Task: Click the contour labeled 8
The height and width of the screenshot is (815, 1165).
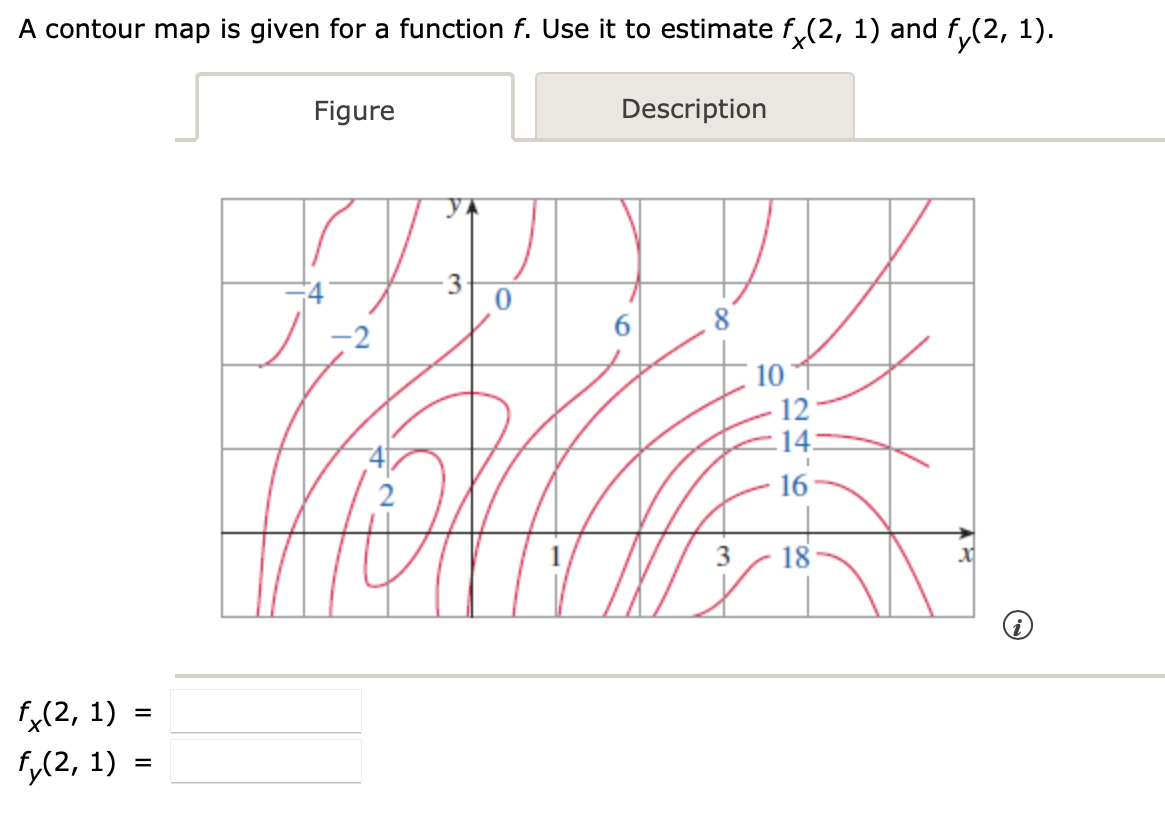Action: 721,320
